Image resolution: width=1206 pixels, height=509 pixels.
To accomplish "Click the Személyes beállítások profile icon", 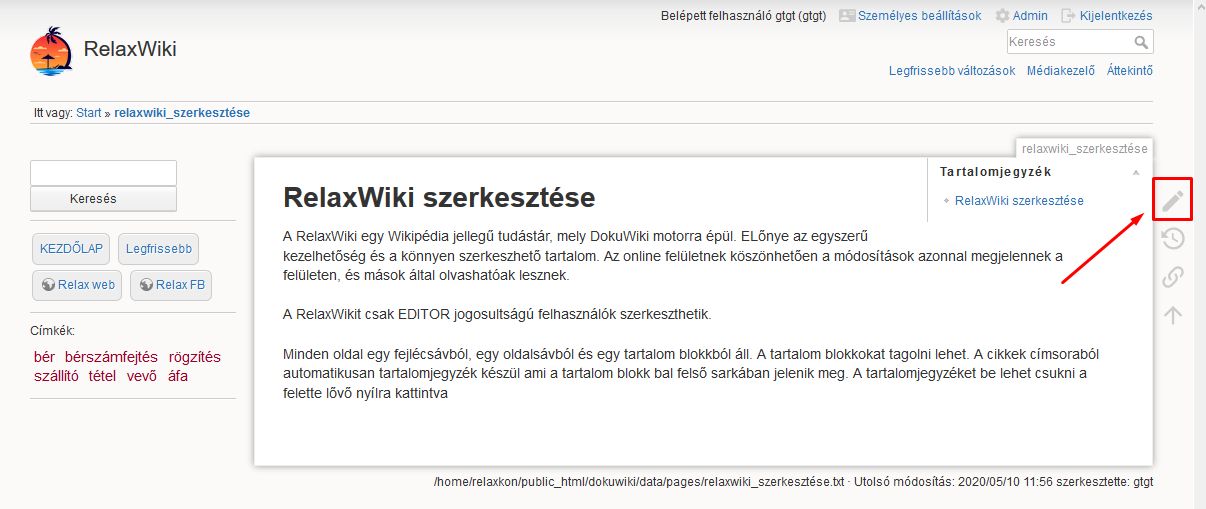I will tap(847, 16).
